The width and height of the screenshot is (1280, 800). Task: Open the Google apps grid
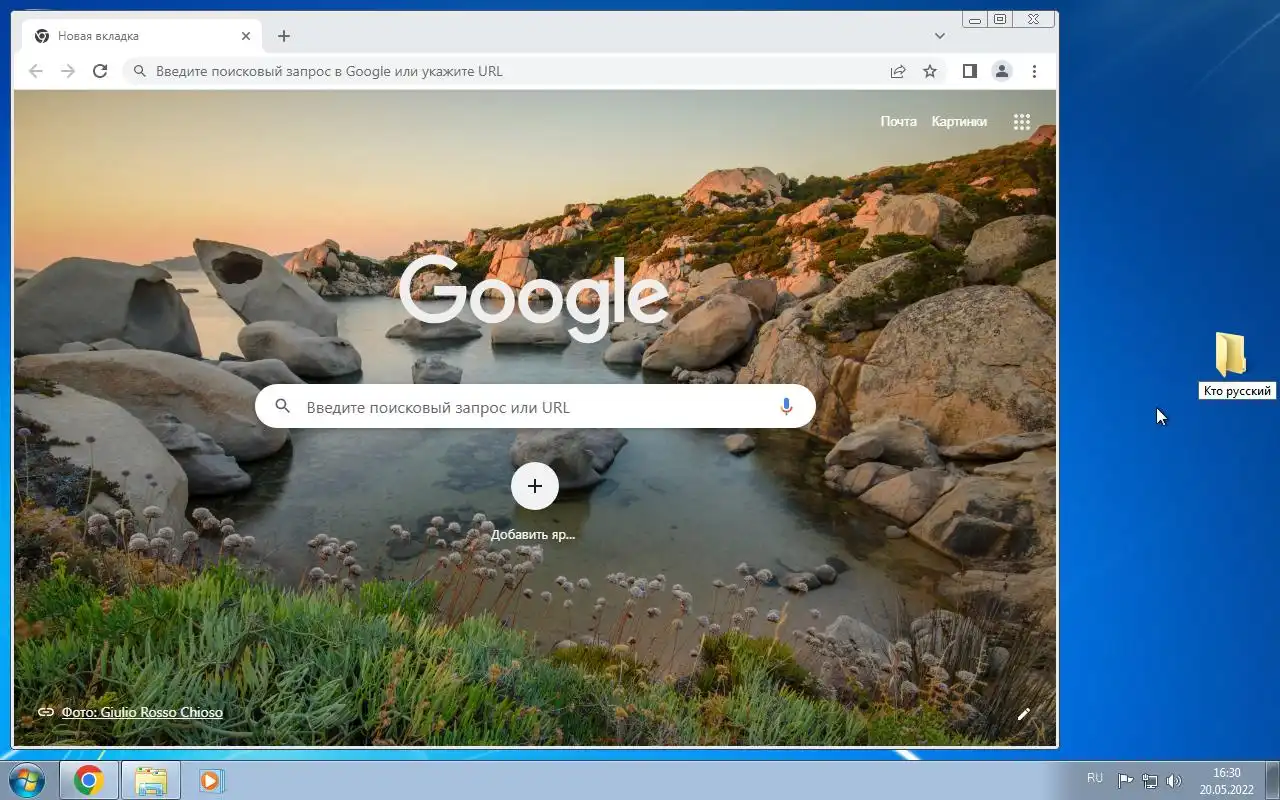pos(1021,122)
